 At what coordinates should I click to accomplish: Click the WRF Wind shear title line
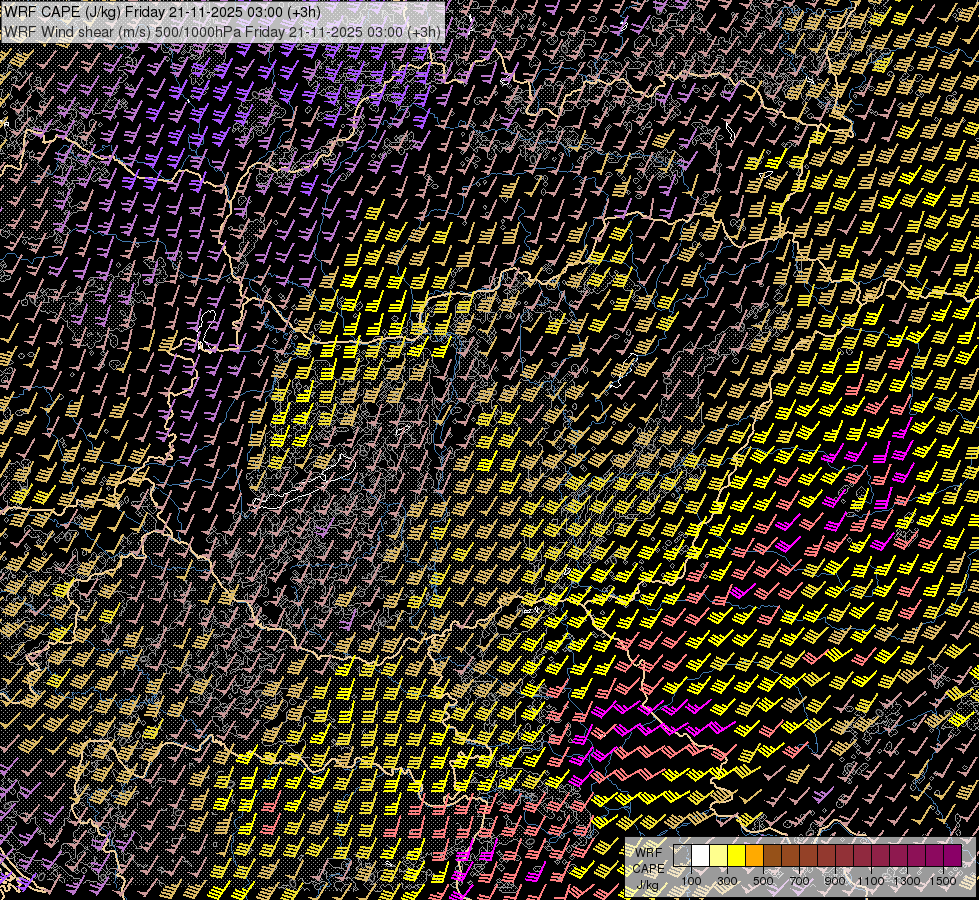(x=222, y=32)
